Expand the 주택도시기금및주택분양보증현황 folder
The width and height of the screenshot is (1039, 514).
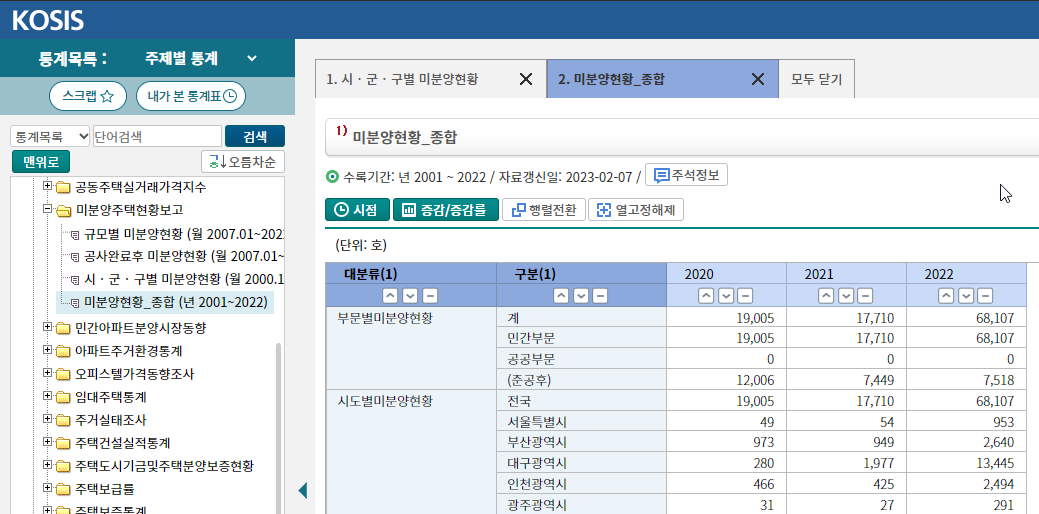pos(47,466)
